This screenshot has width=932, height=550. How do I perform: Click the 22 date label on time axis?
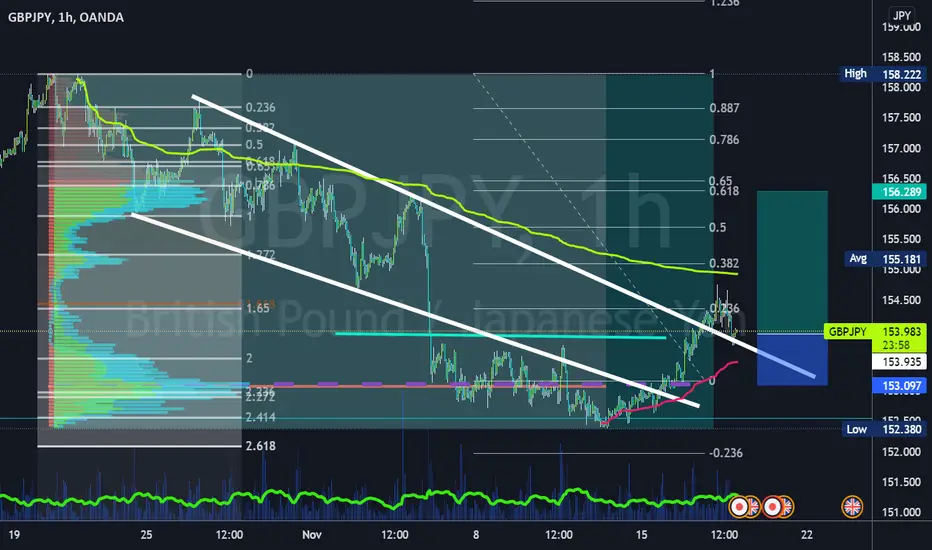tap(807, 535)
